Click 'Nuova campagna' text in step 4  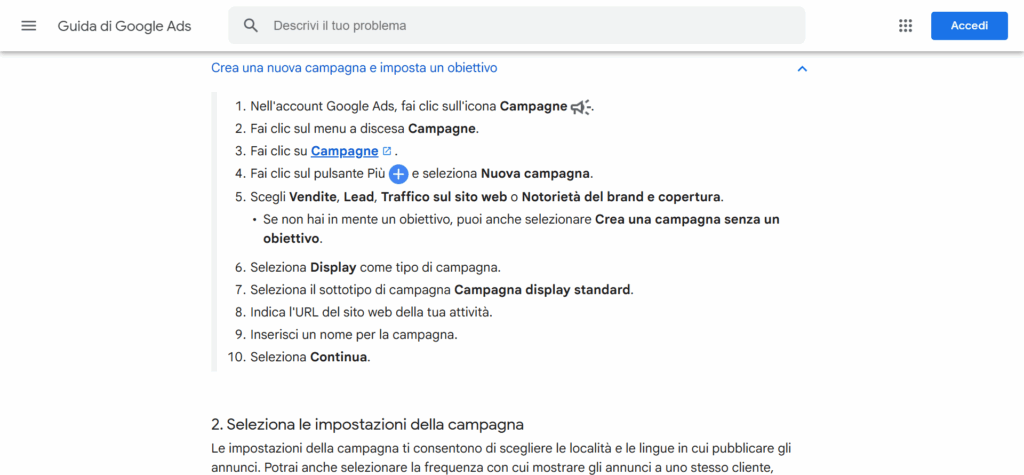[x=536, y=174]
